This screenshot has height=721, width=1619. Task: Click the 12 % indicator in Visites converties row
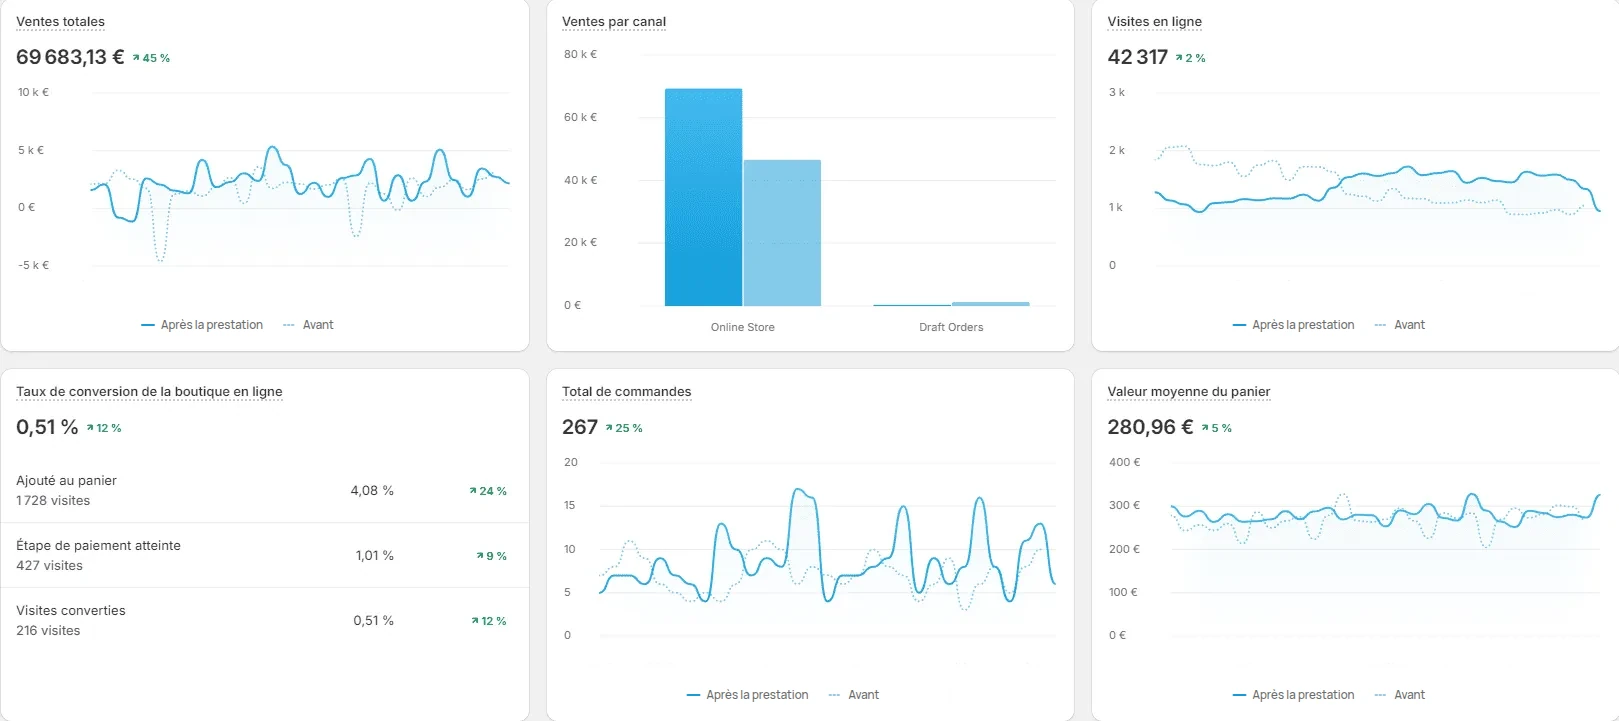click(x=489, y=621)
